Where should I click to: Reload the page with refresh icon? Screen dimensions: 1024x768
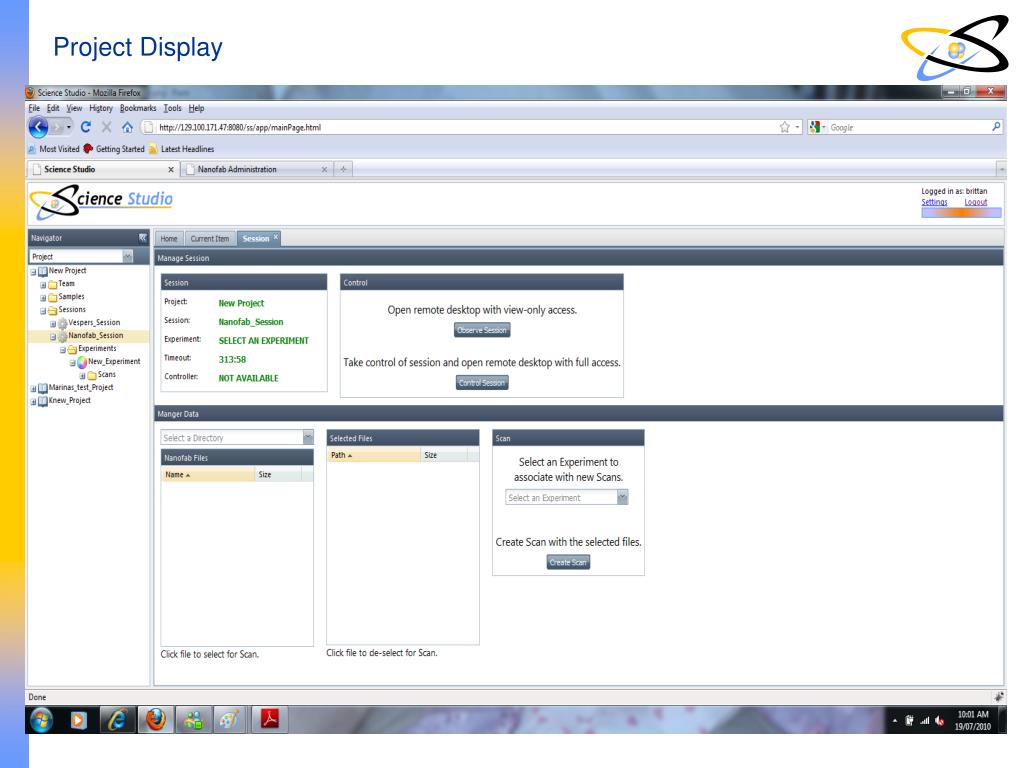(x=86, y=127)
